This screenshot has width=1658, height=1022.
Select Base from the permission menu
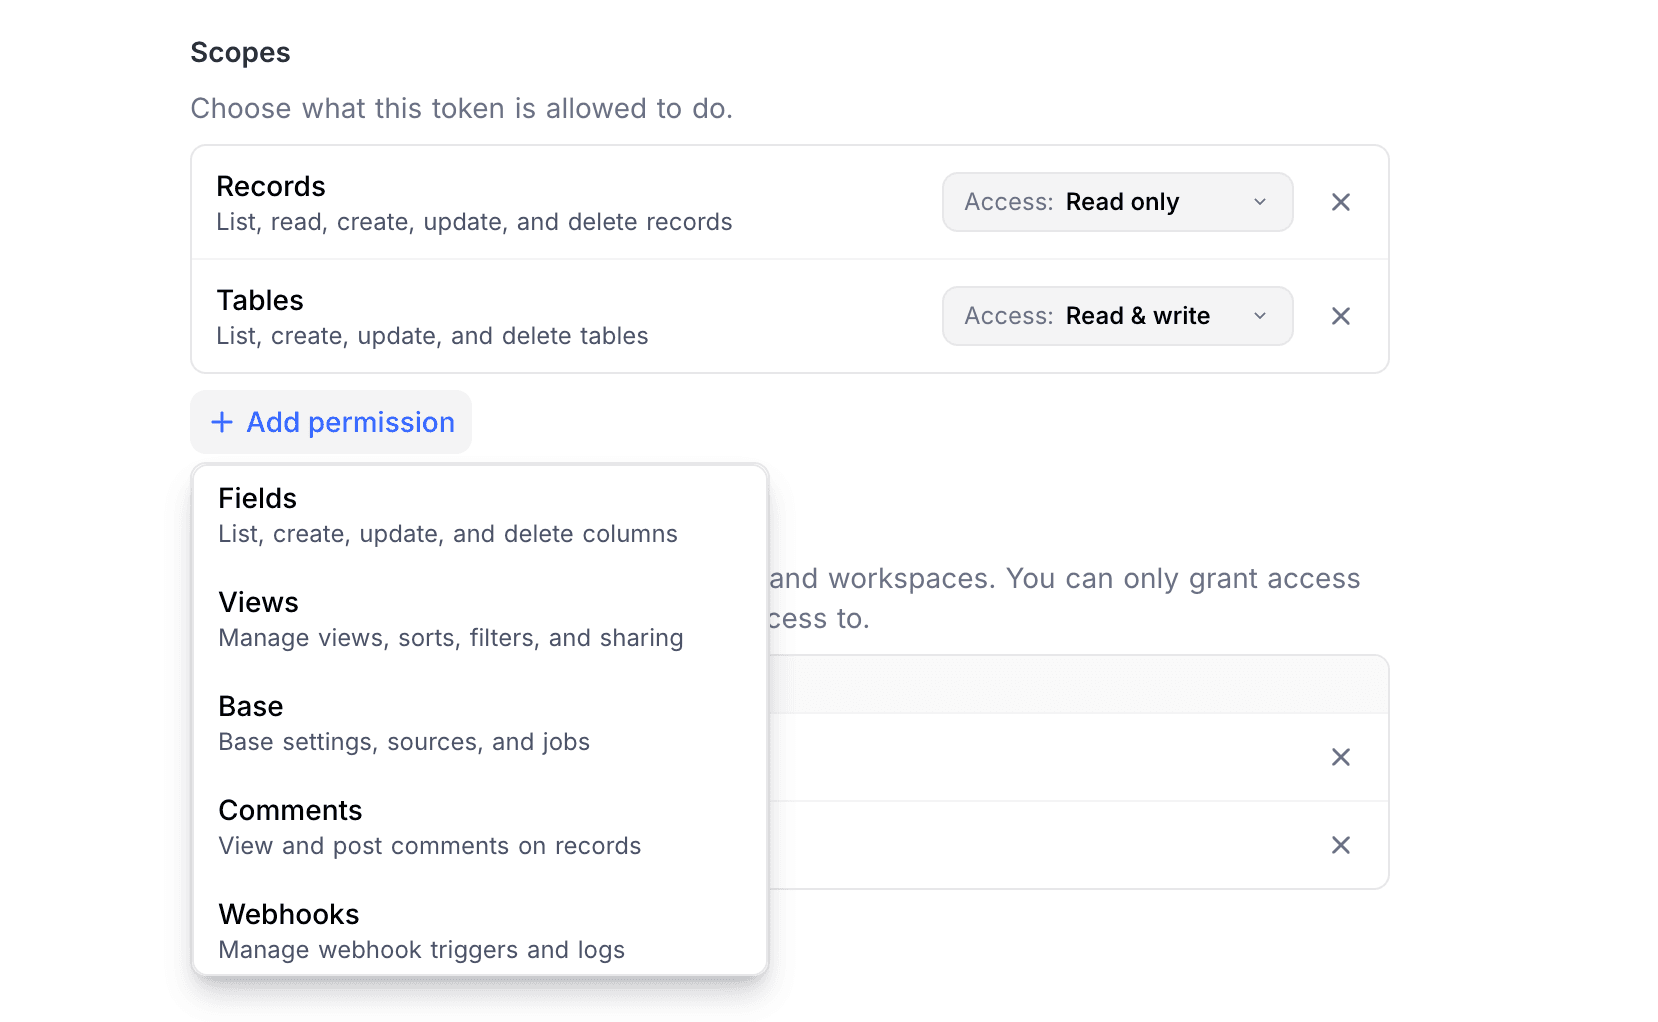click(250, 706)
